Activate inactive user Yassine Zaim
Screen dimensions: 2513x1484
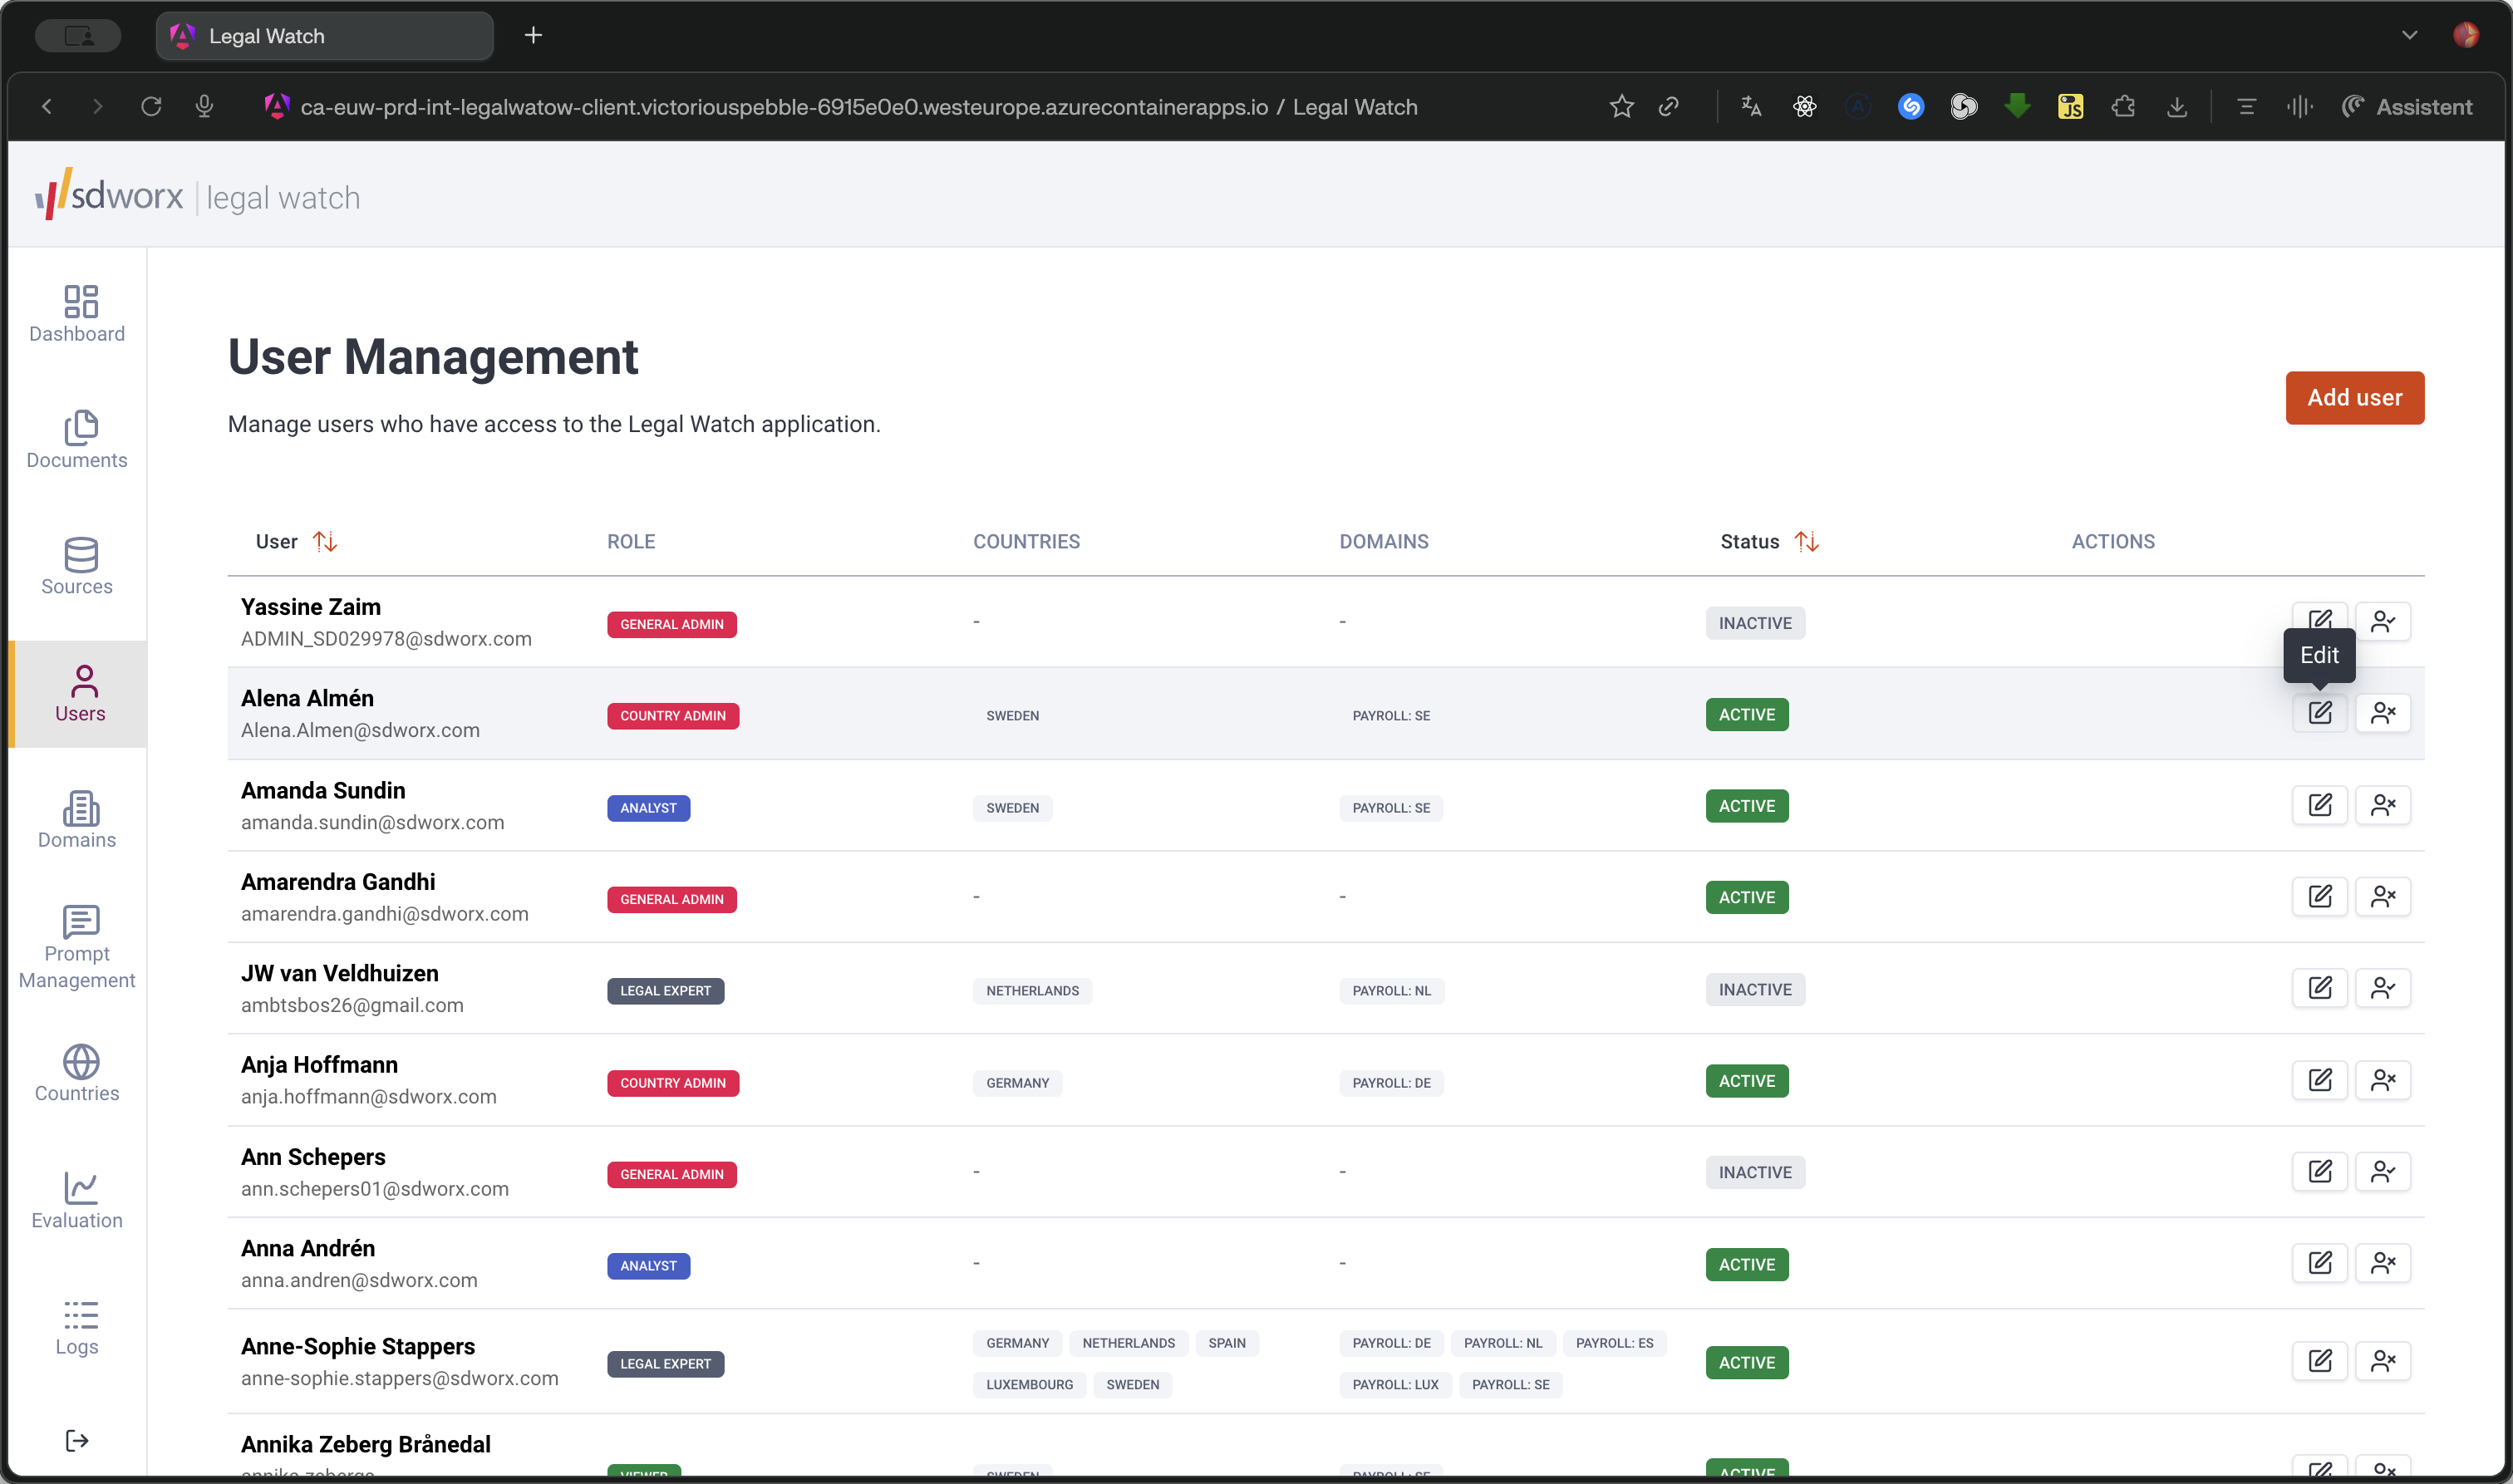tap(2383, 621)
